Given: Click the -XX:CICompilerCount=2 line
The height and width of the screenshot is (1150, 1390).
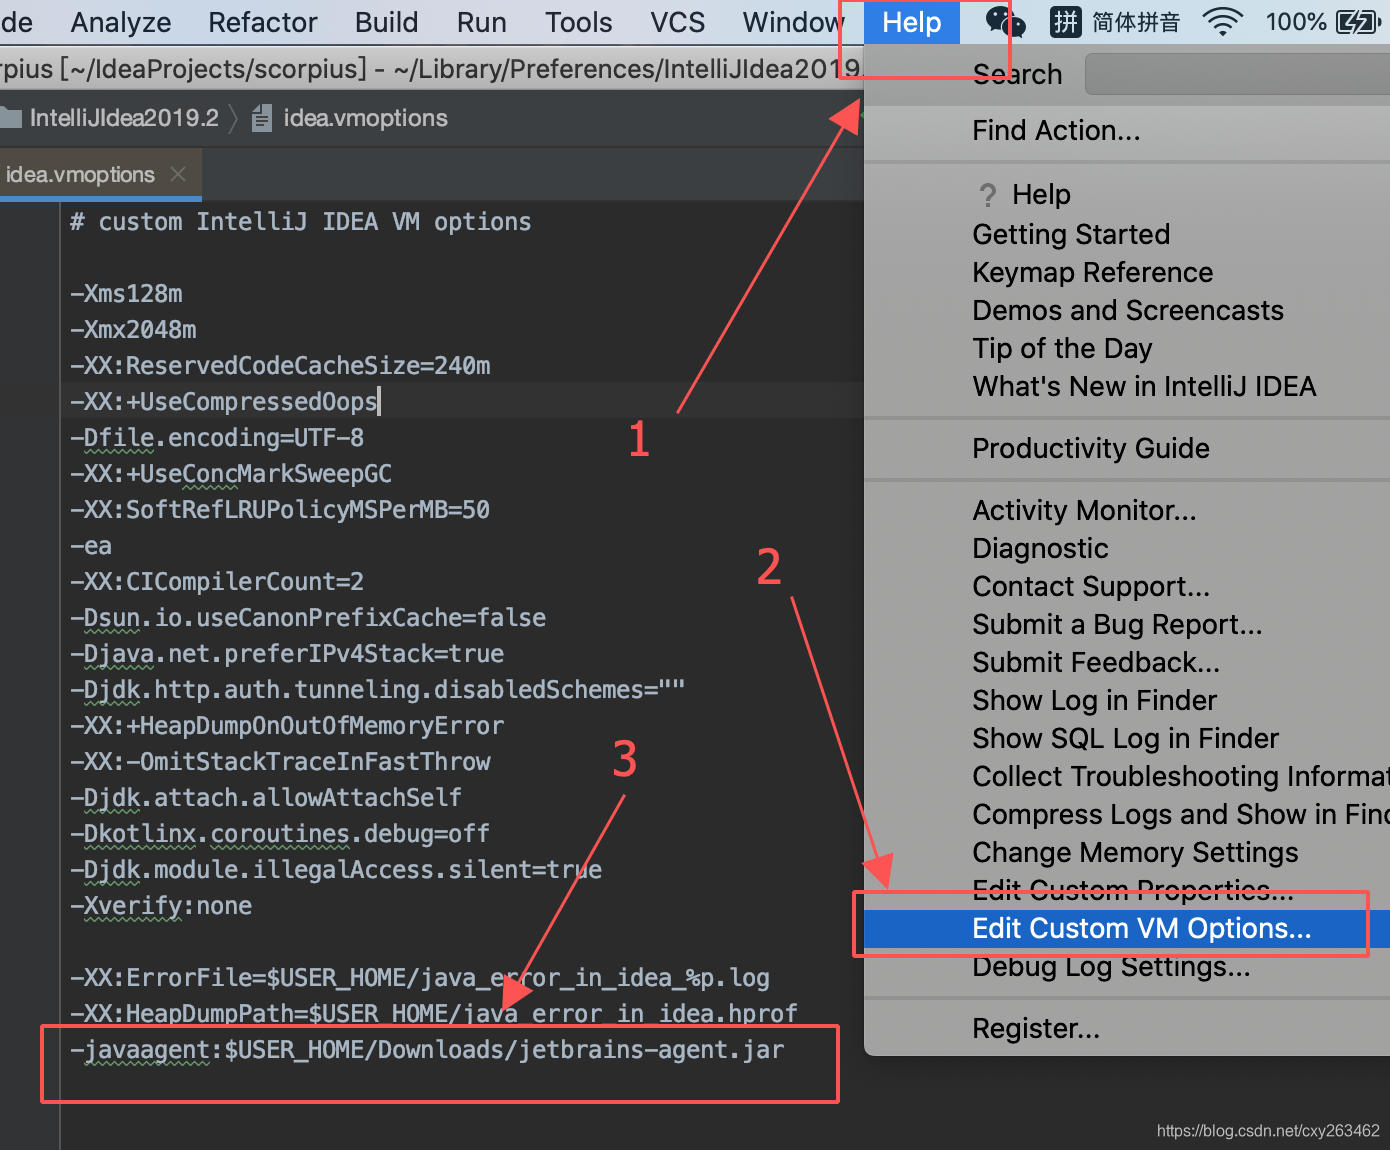Looking at the screenshot, I should coord(217,582).
